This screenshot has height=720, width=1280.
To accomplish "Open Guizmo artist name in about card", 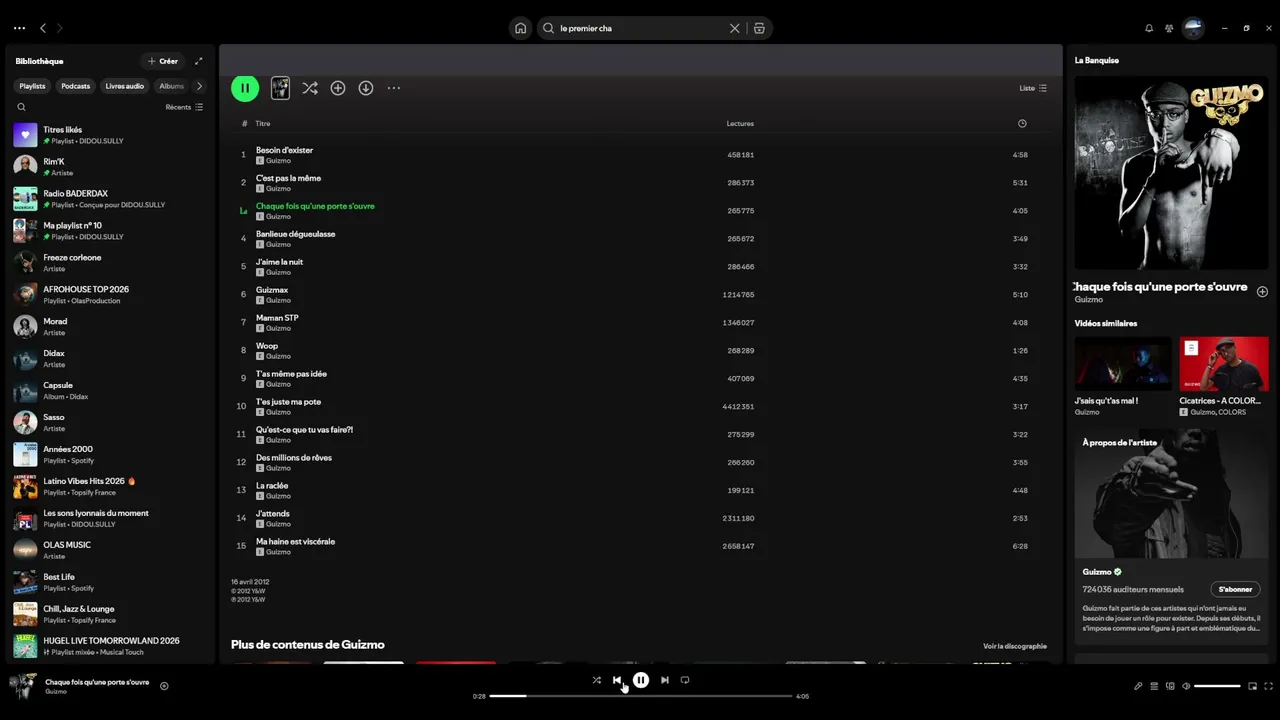I will pos(1097,572).
